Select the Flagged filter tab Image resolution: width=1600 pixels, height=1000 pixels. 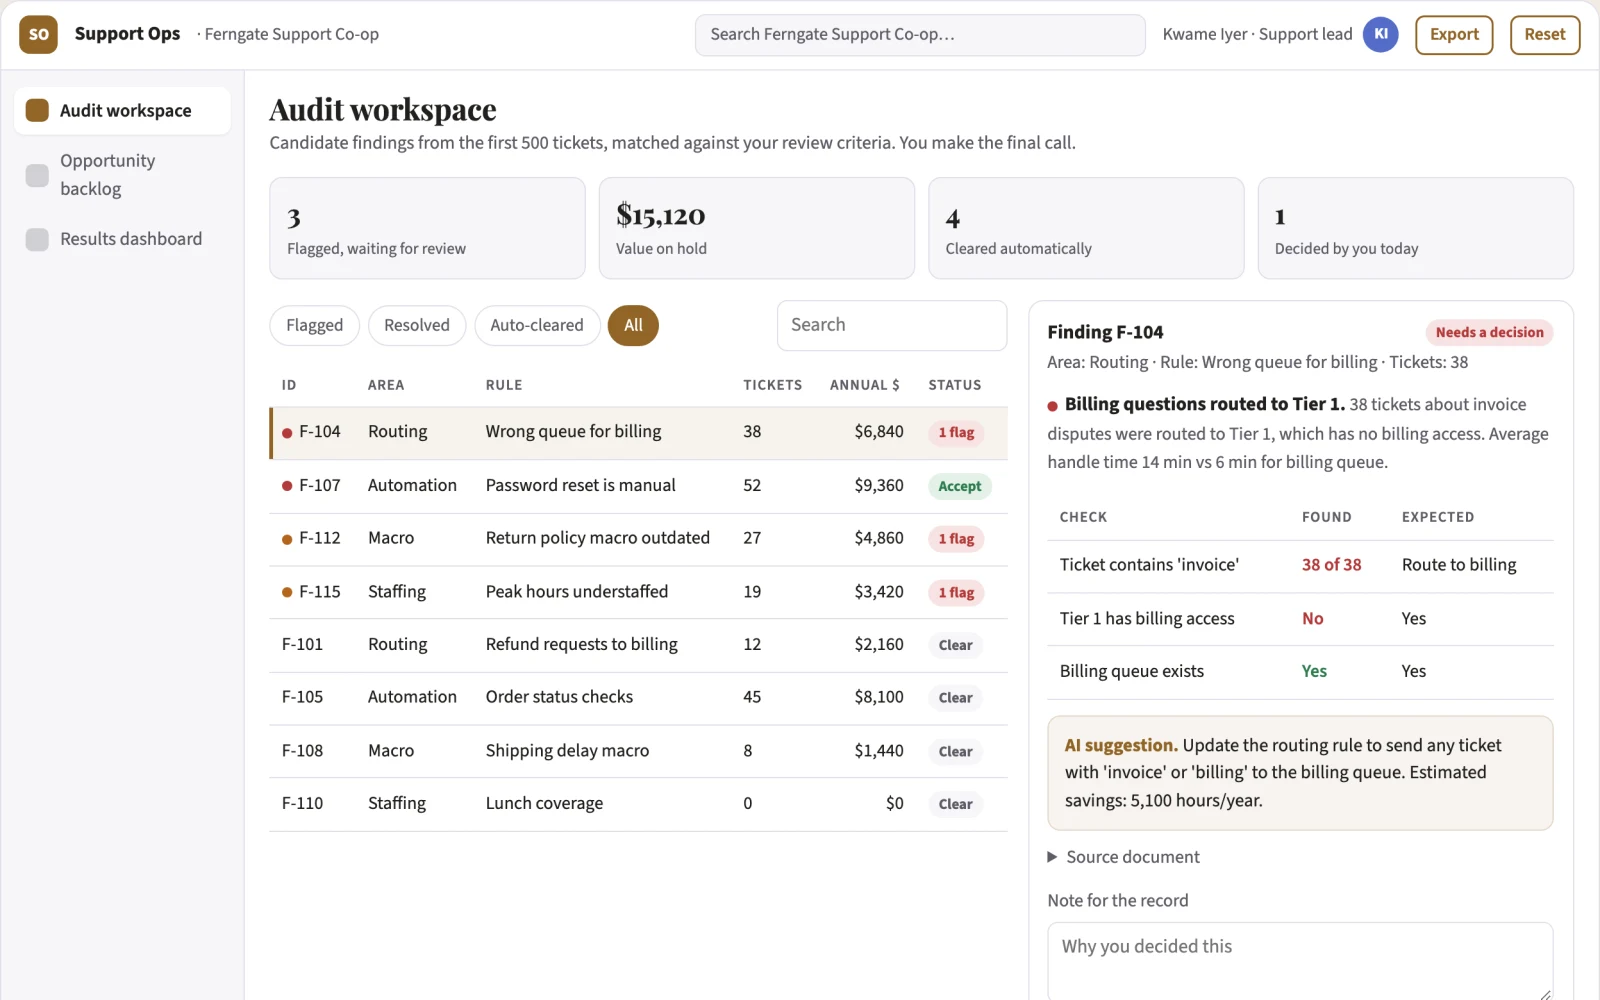point(314,326)
